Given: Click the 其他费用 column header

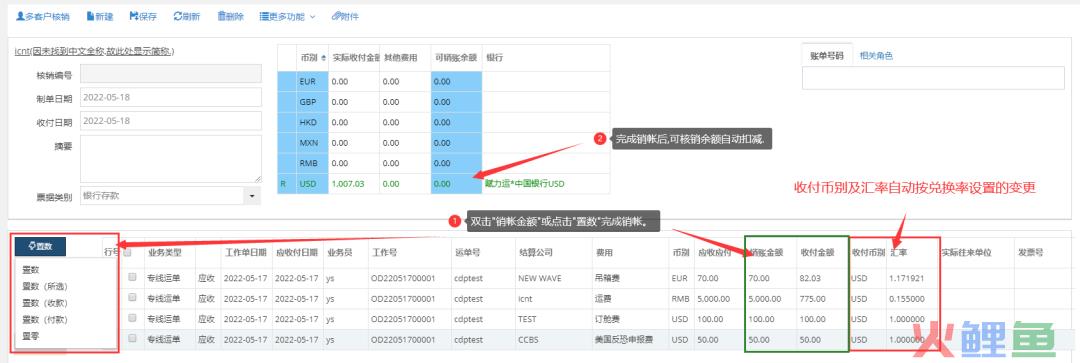Looking at the screenshot, I should 405,58.
